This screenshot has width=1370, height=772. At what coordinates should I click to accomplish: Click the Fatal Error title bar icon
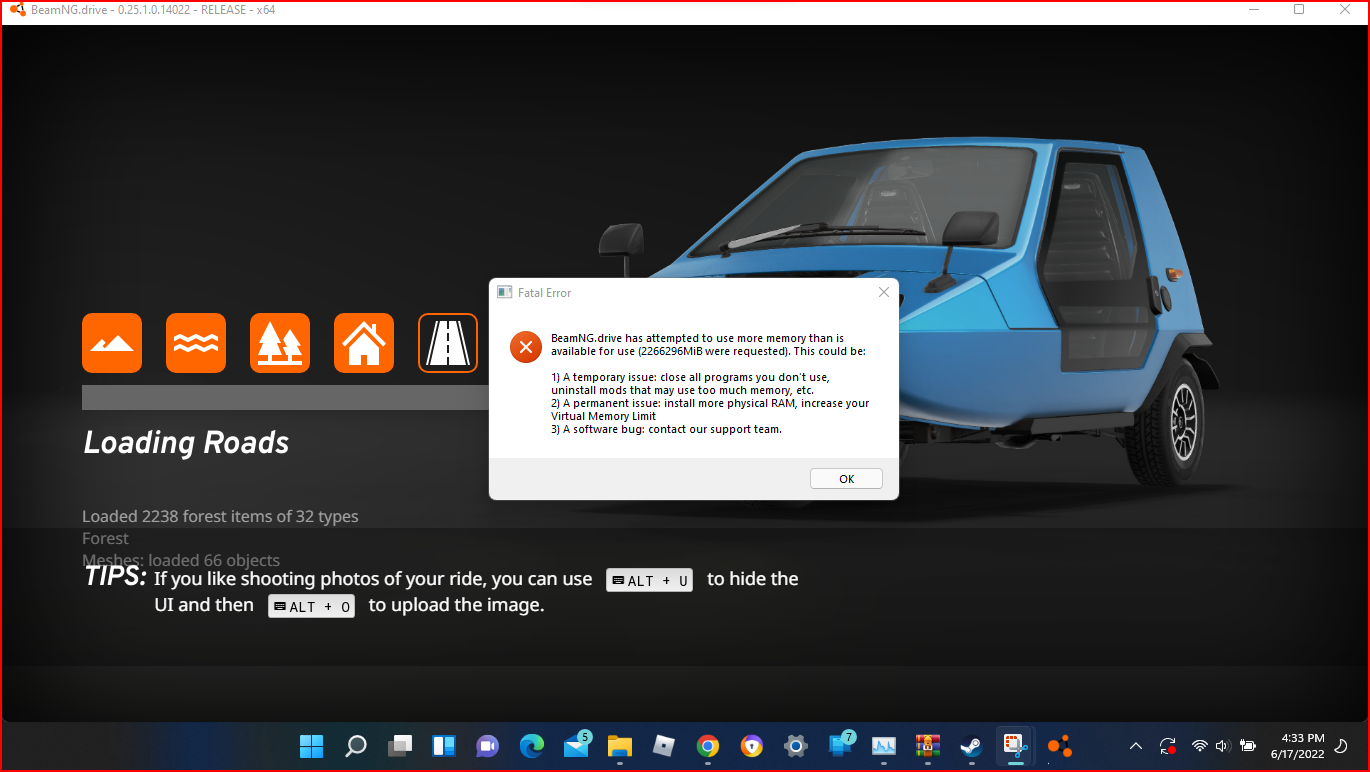(505, 293)
